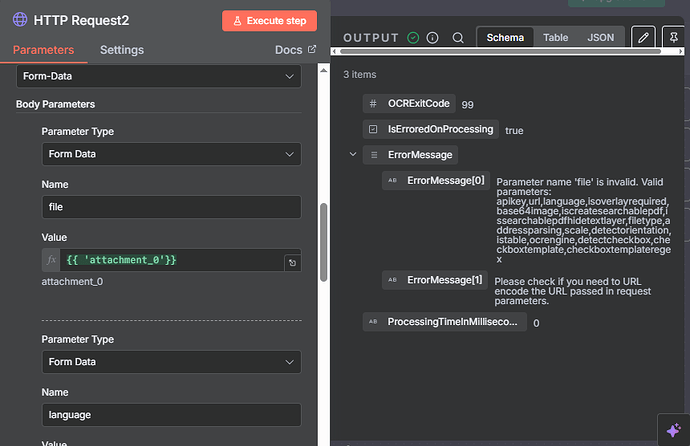Switch output view to Table

tap(555, 38)
